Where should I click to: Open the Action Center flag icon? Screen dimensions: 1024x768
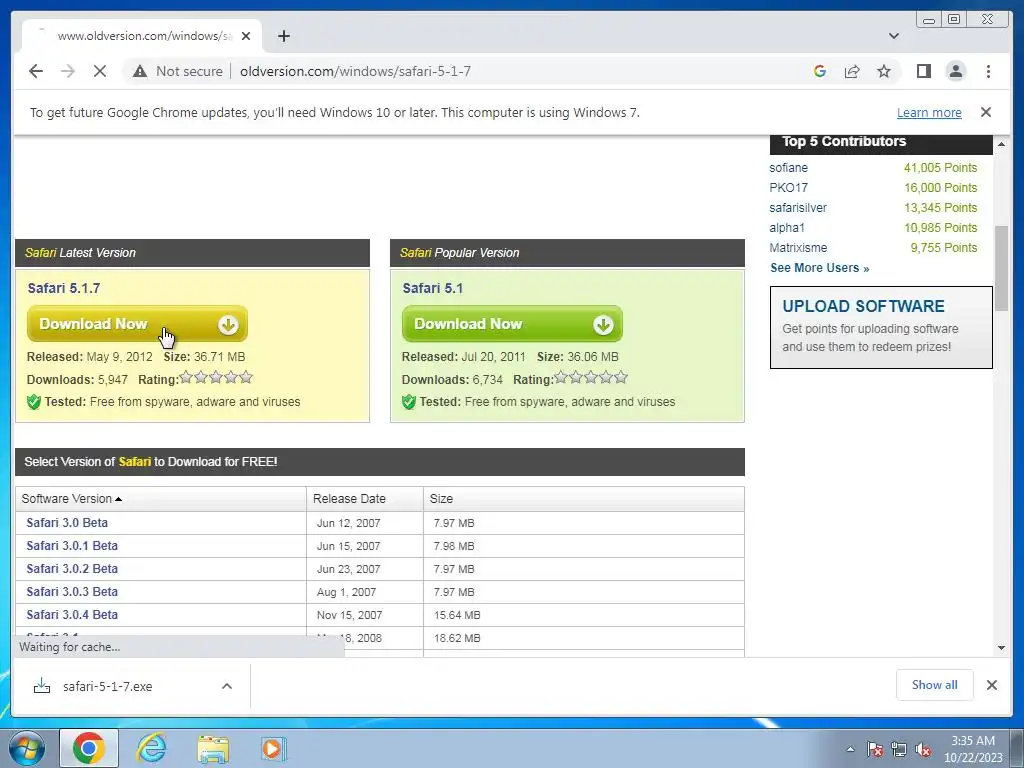tap(875, 749)
